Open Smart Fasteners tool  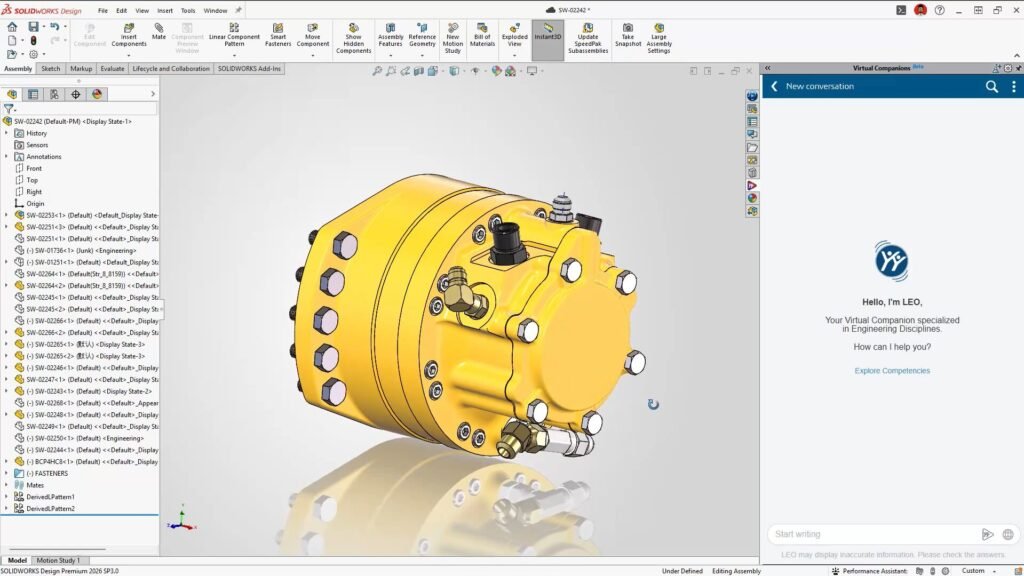click(x=278, y=35)
